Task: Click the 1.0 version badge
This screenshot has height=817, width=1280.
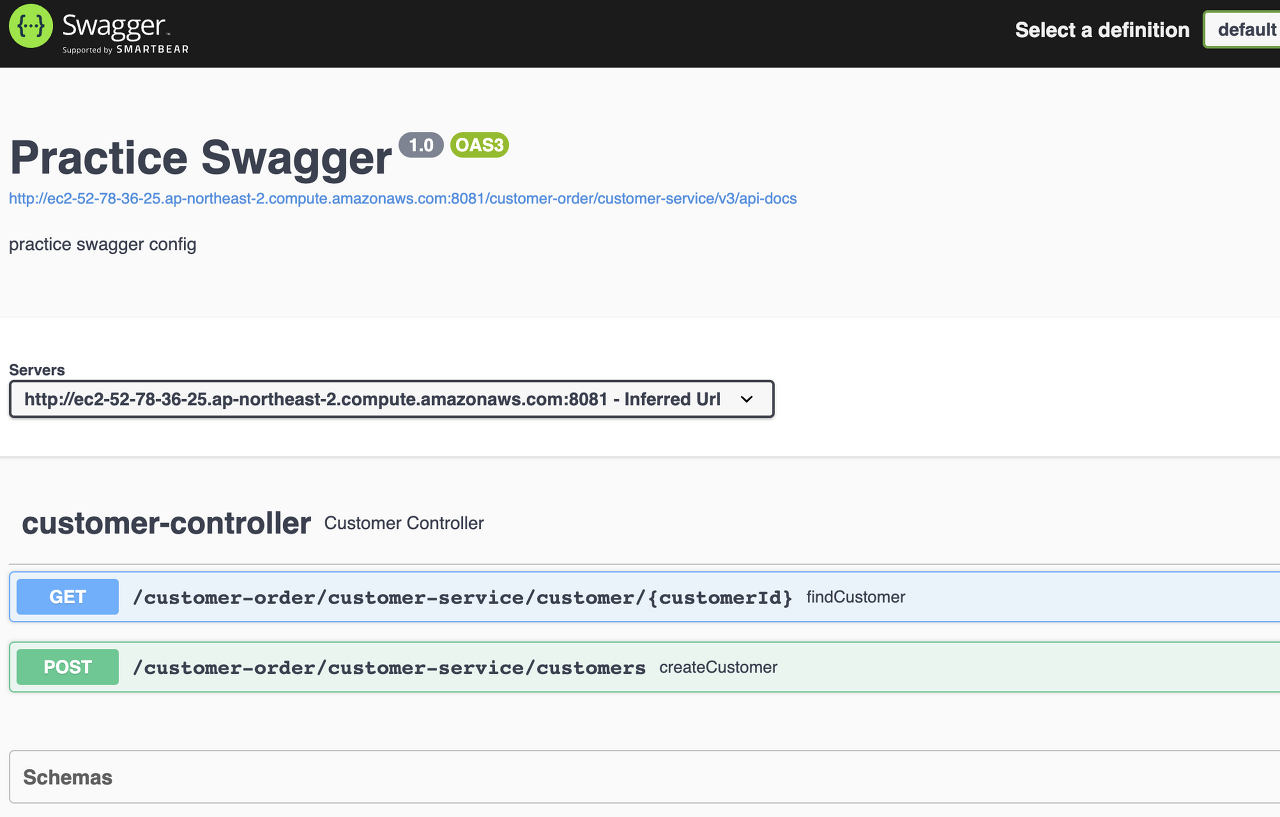Action: [x=421, y=145]
